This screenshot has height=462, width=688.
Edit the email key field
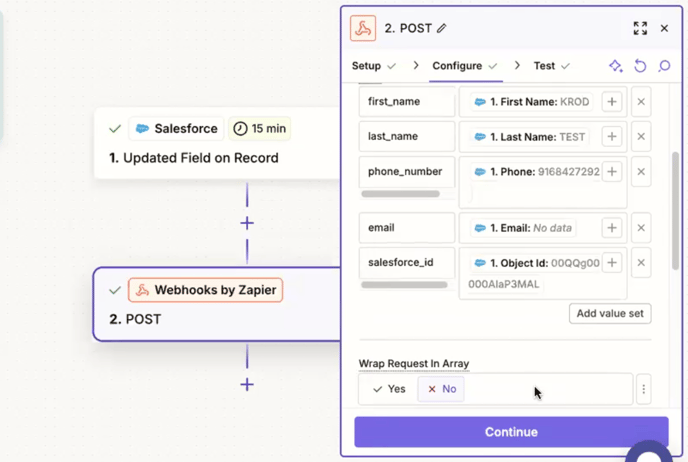pyautogui.click(x=407, y=228)
